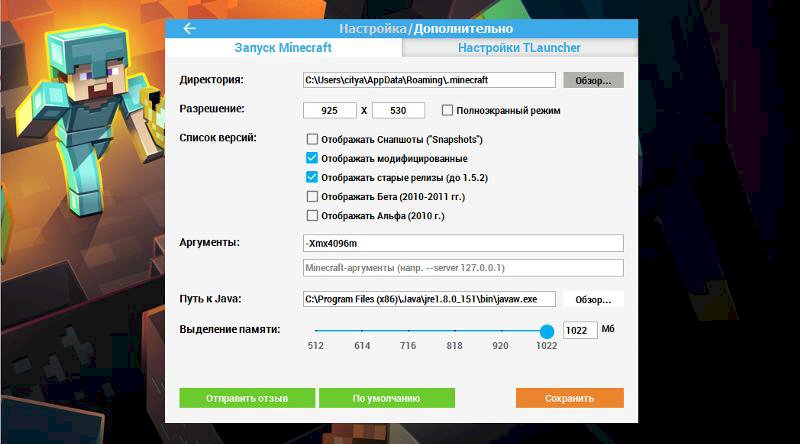Click the Отправить отзыв button
The width and height of the screenshot is (800, 444).
[x=247, y=398]
